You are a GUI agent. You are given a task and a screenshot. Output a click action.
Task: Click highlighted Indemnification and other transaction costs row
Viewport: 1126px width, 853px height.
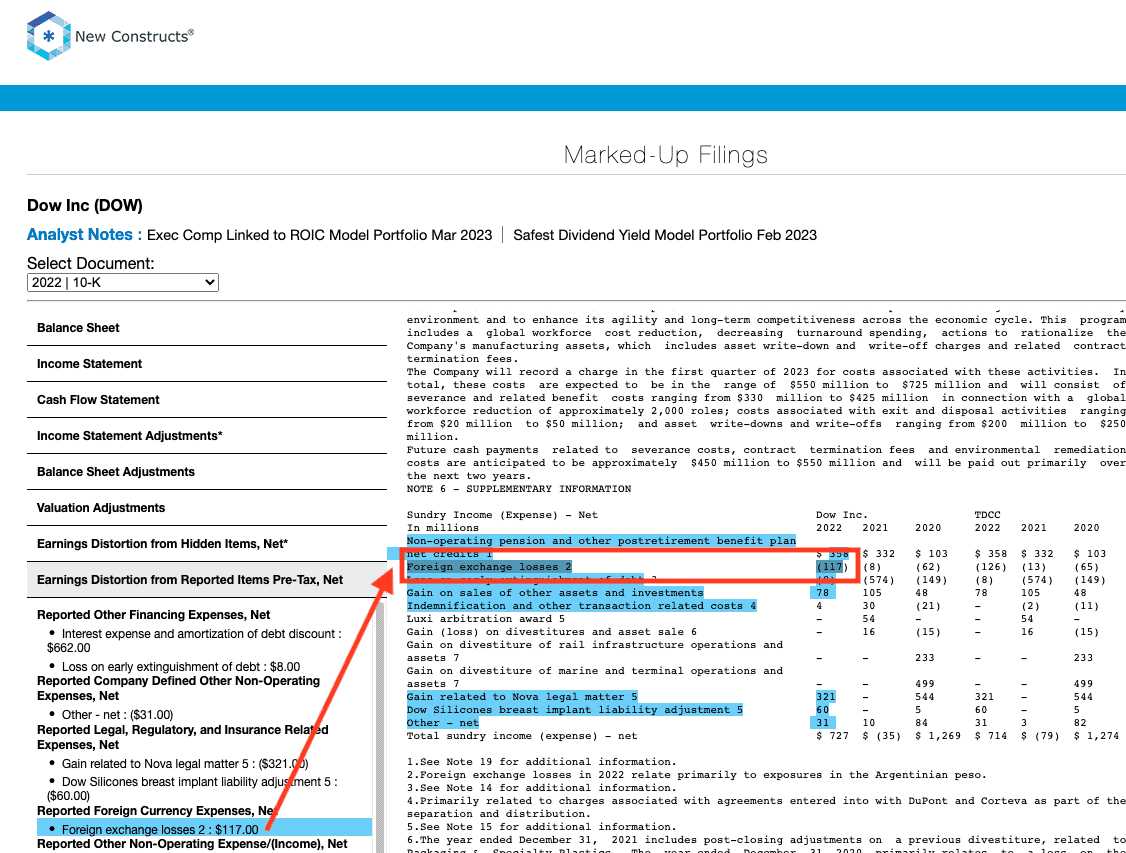click(582, 605)
